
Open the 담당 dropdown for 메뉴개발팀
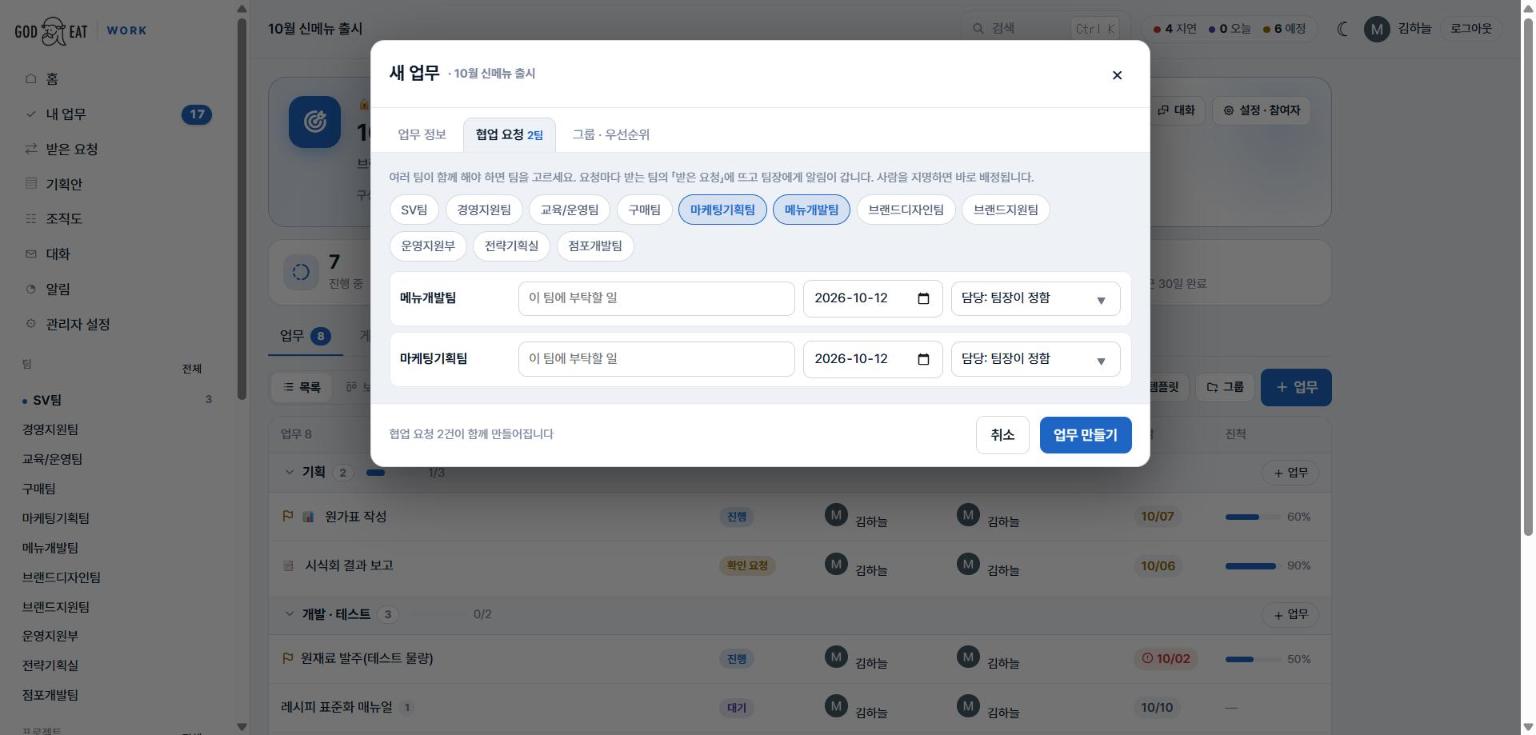[x=1035, y=299]
